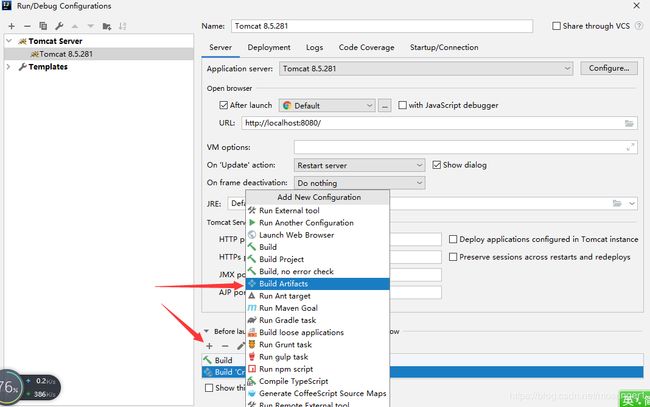Click into the VM options field

point(466,147)
